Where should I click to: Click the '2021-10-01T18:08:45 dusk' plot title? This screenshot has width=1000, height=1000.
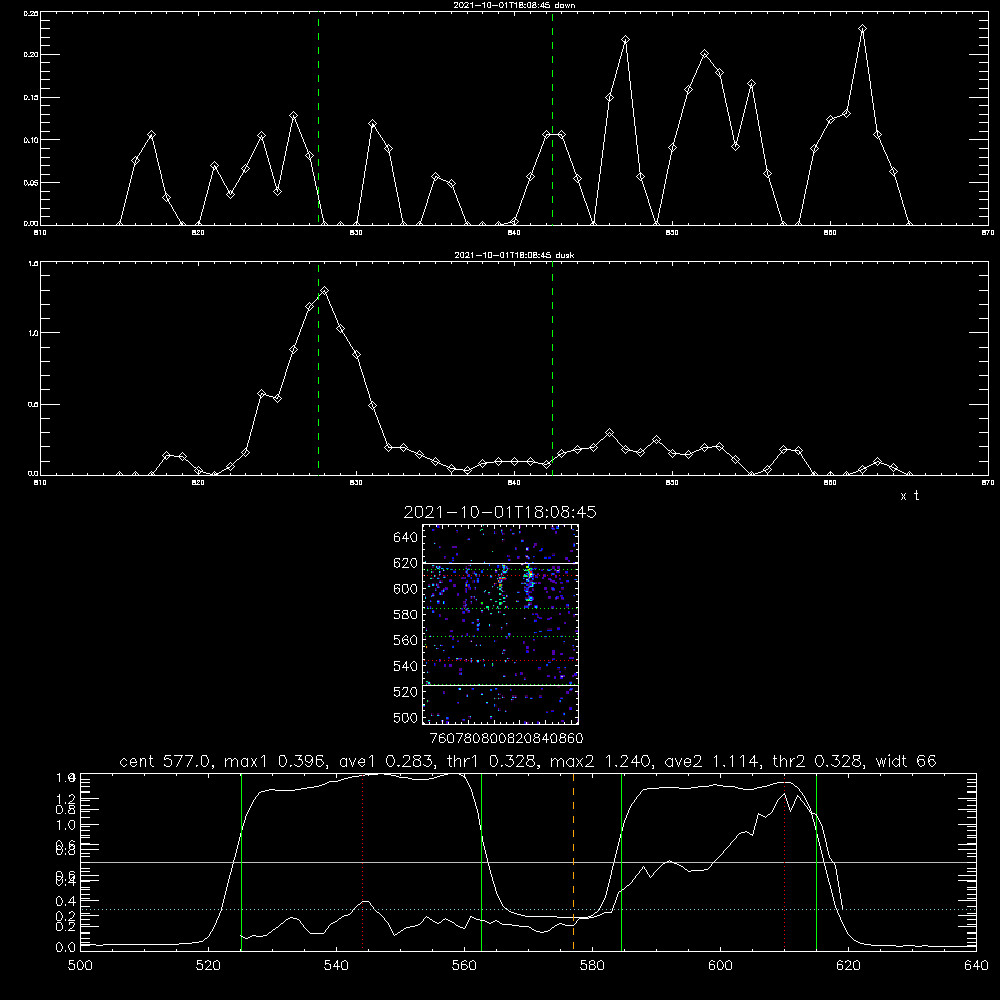514,255
